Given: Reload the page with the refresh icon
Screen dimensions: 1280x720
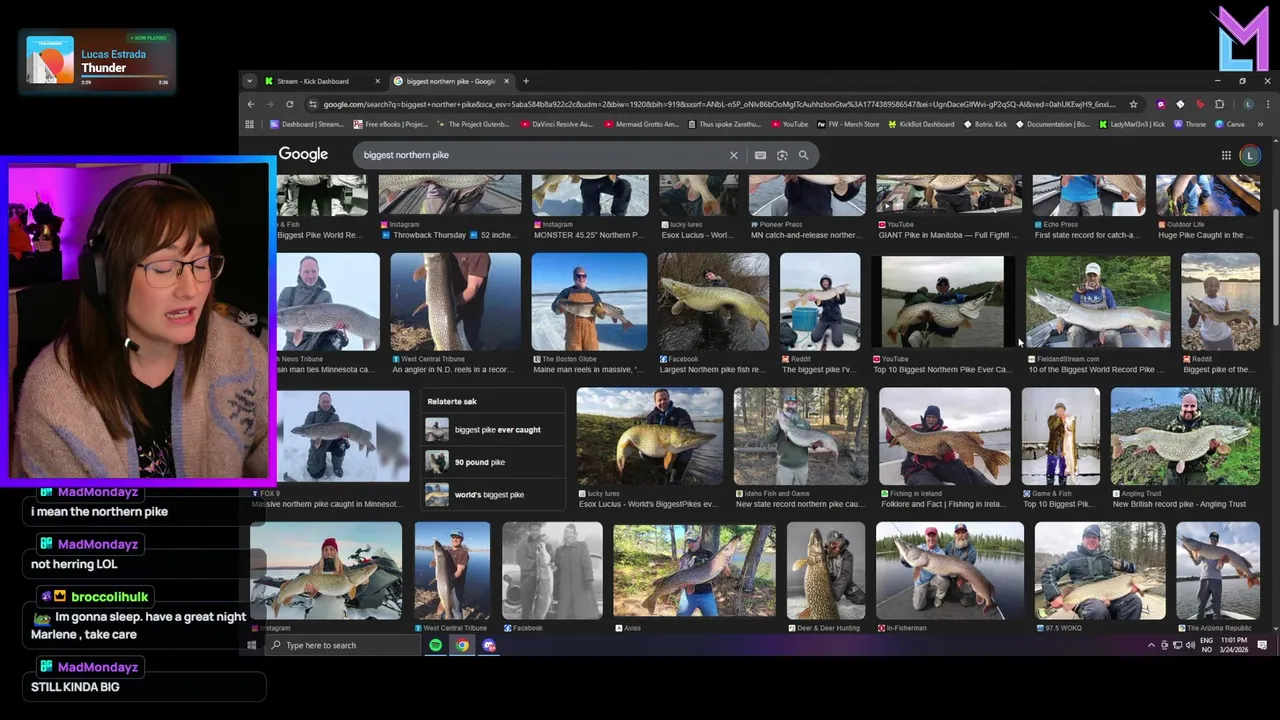Looking at the screenshot, I should tap(289, 104).
